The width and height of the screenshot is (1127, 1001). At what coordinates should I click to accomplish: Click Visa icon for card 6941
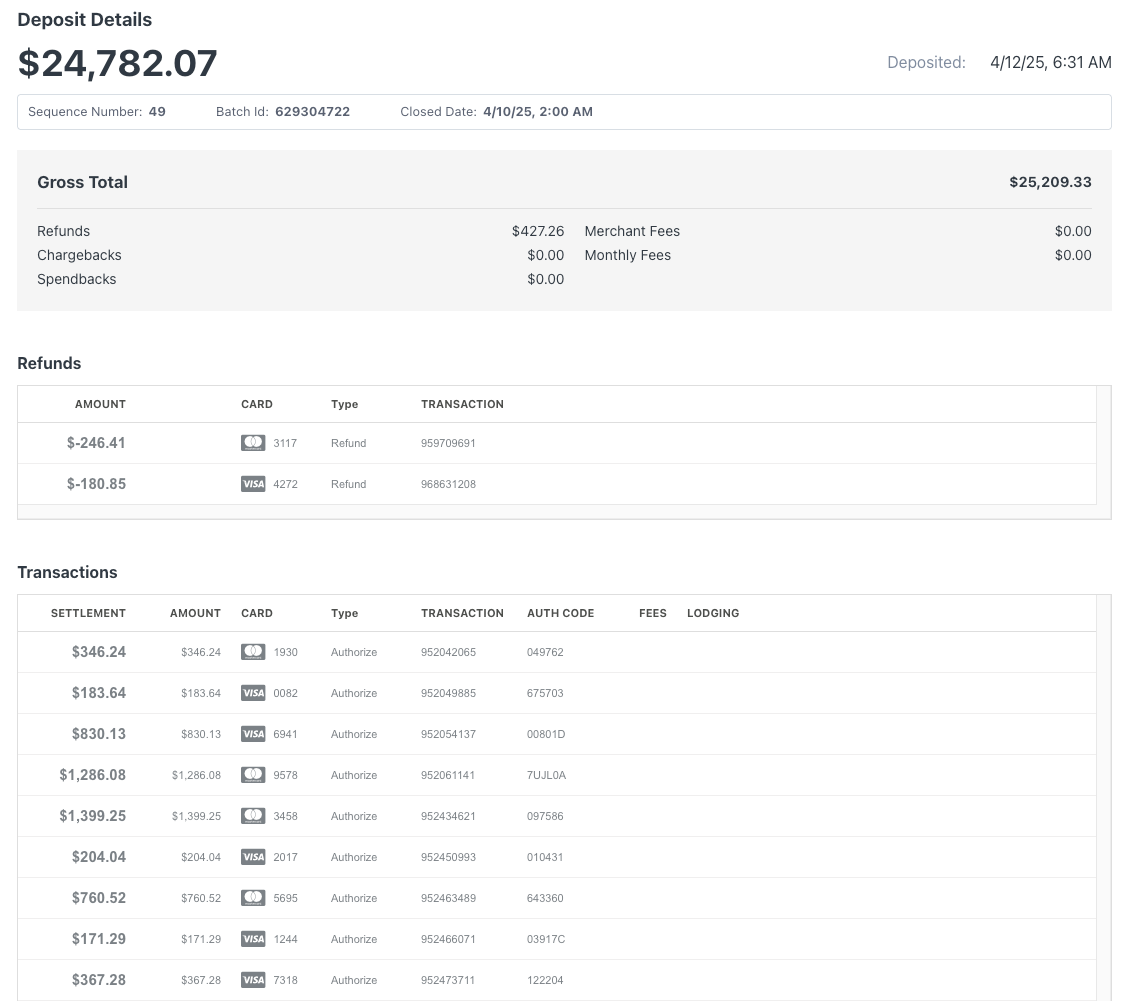[253, 734]
